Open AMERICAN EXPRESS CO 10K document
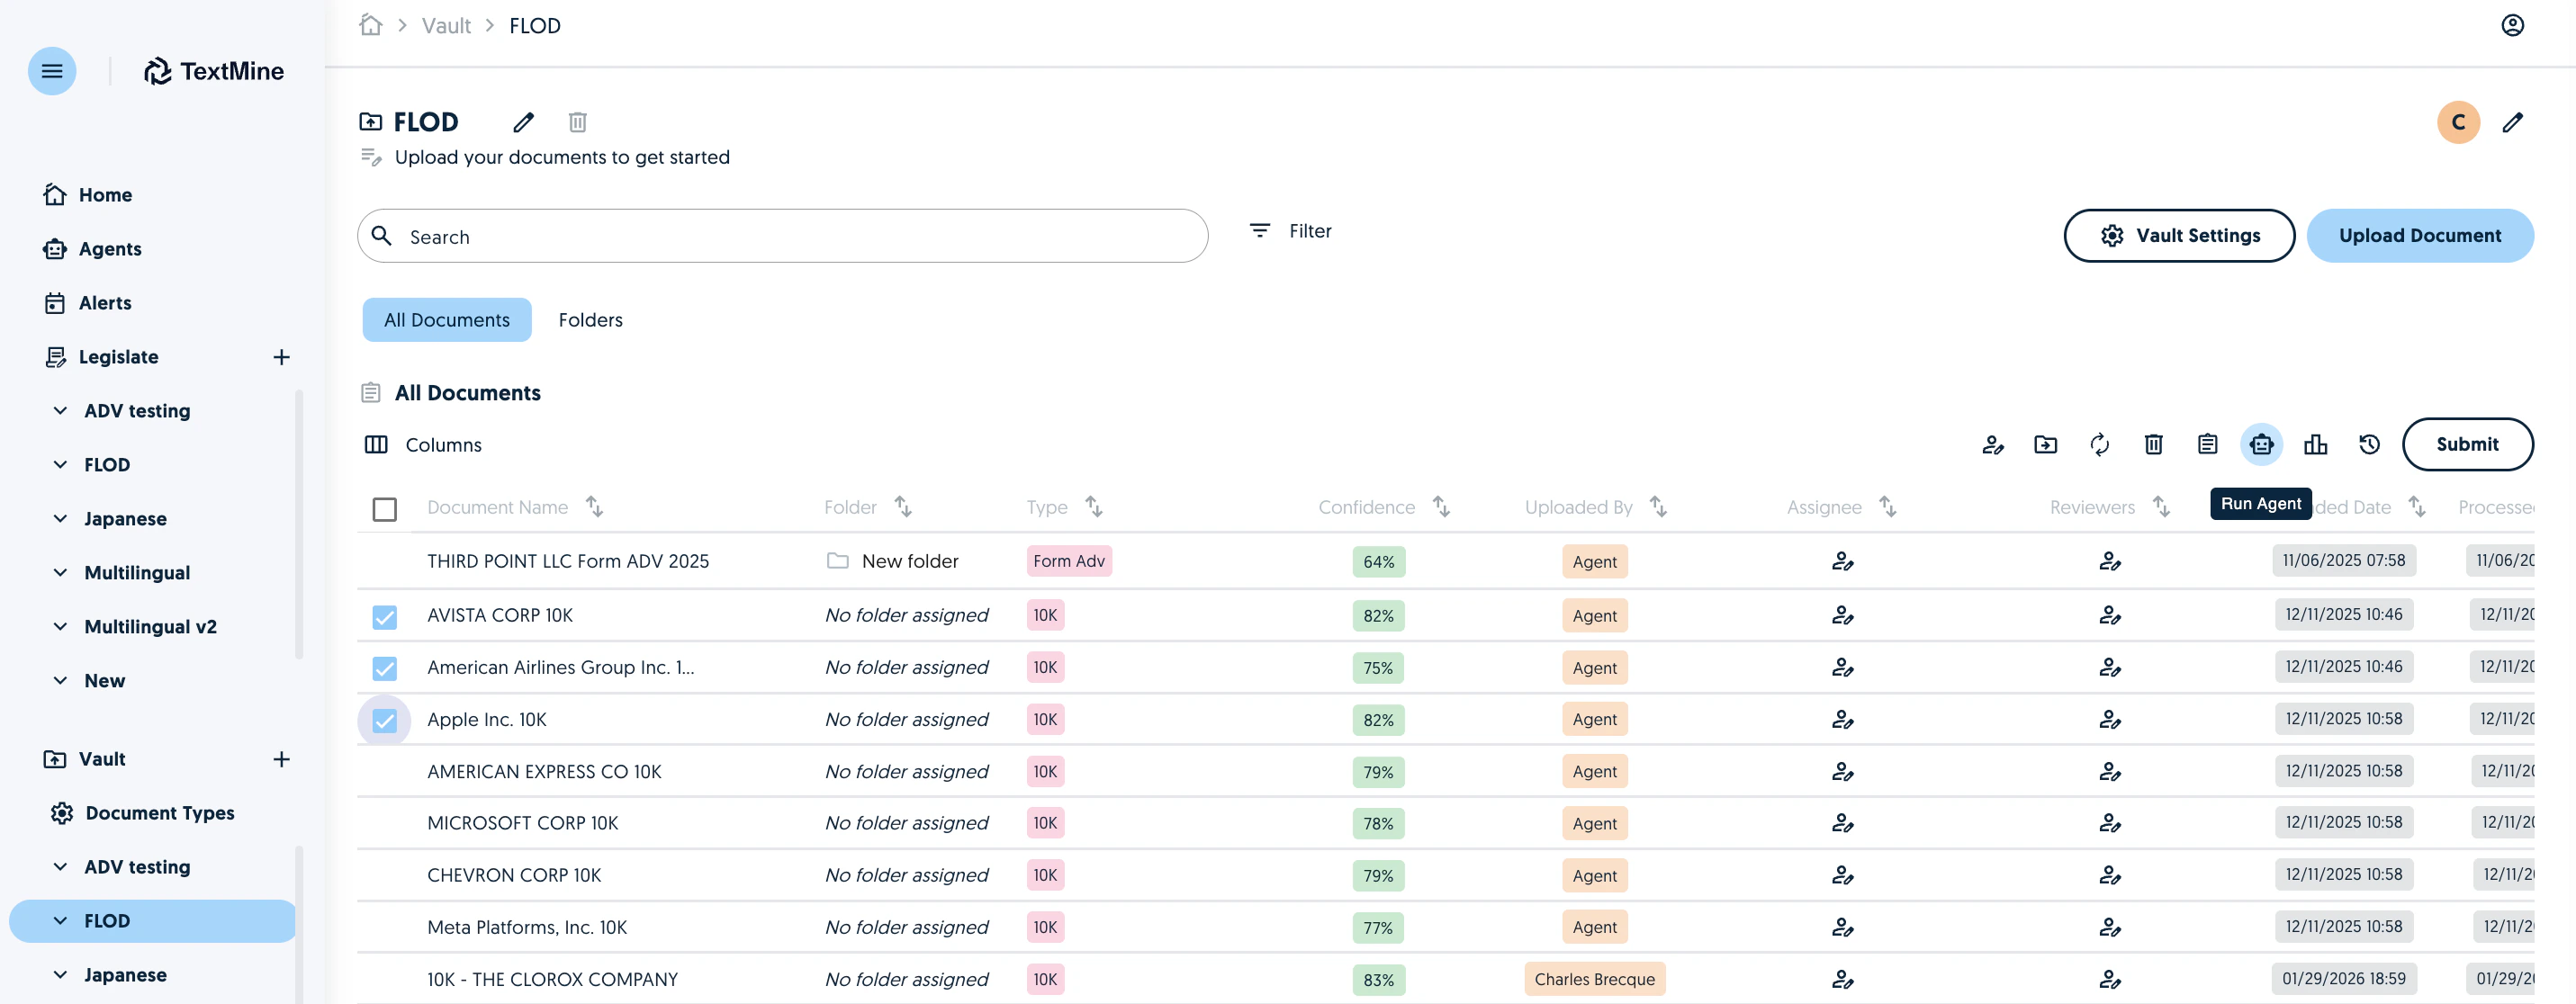The width and height of the screenshot is (2576, 1004). [544, 771]
